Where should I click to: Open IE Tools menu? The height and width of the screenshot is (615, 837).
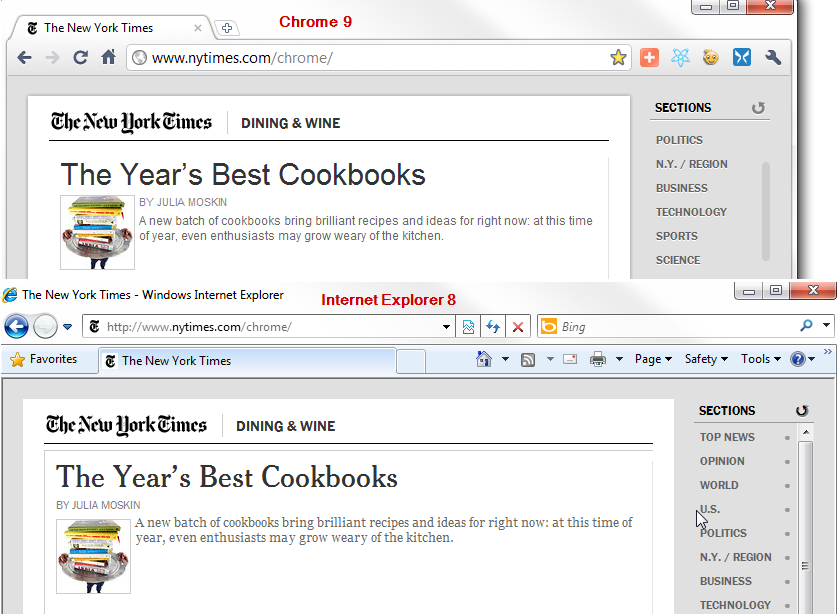pos(761,359)
